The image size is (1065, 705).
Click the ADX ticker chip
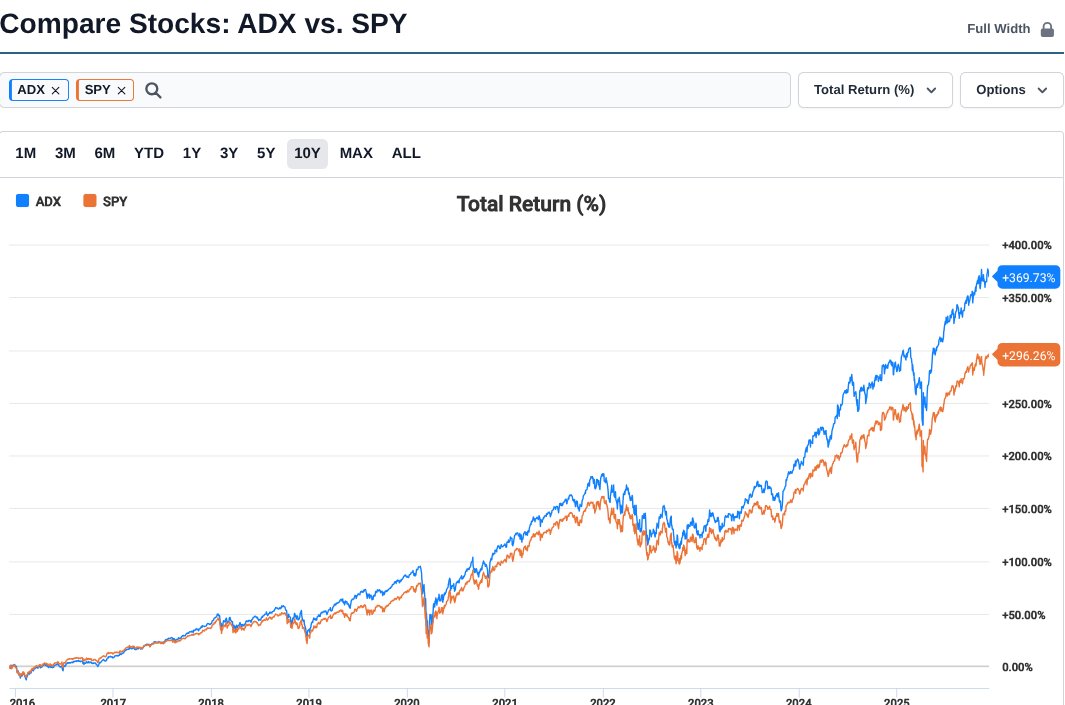point(39,90)
